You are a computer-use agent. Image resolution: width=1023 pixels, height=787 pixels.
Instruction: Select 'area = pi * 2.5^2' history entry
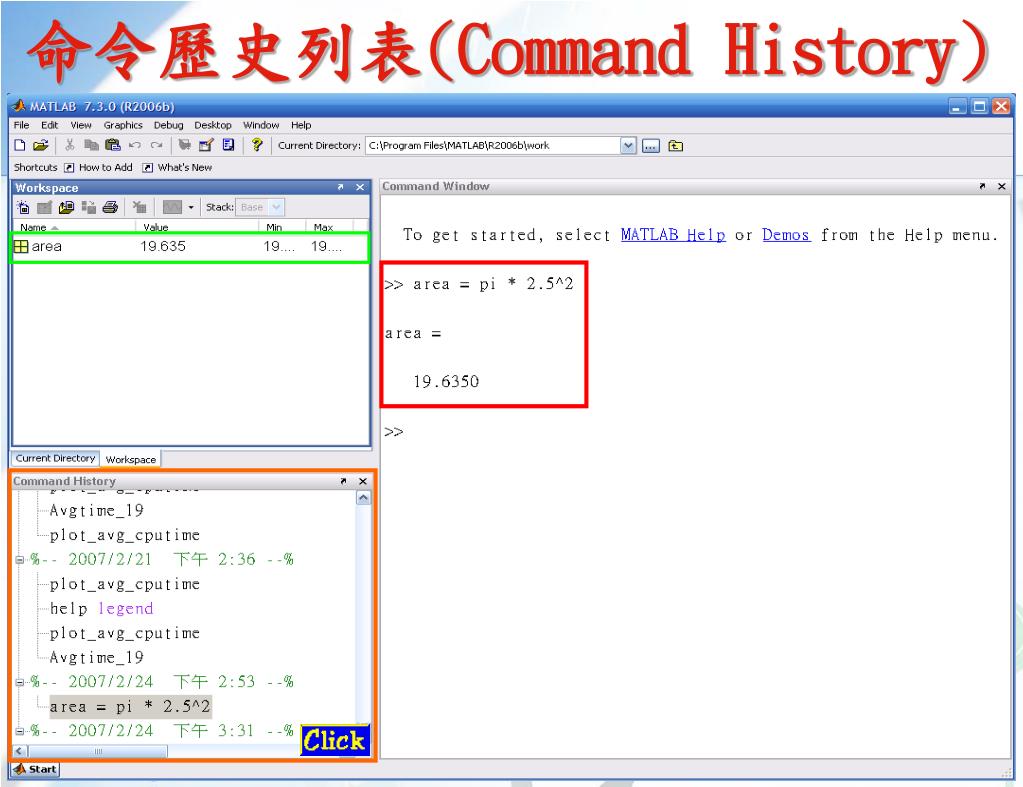point(130,707)
